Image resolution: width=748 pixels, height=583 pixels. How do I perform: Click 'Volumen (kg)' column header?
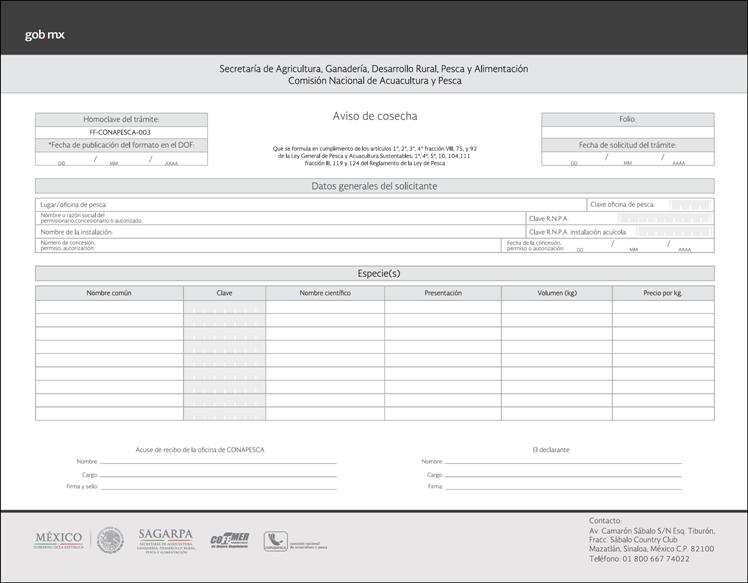557,293
